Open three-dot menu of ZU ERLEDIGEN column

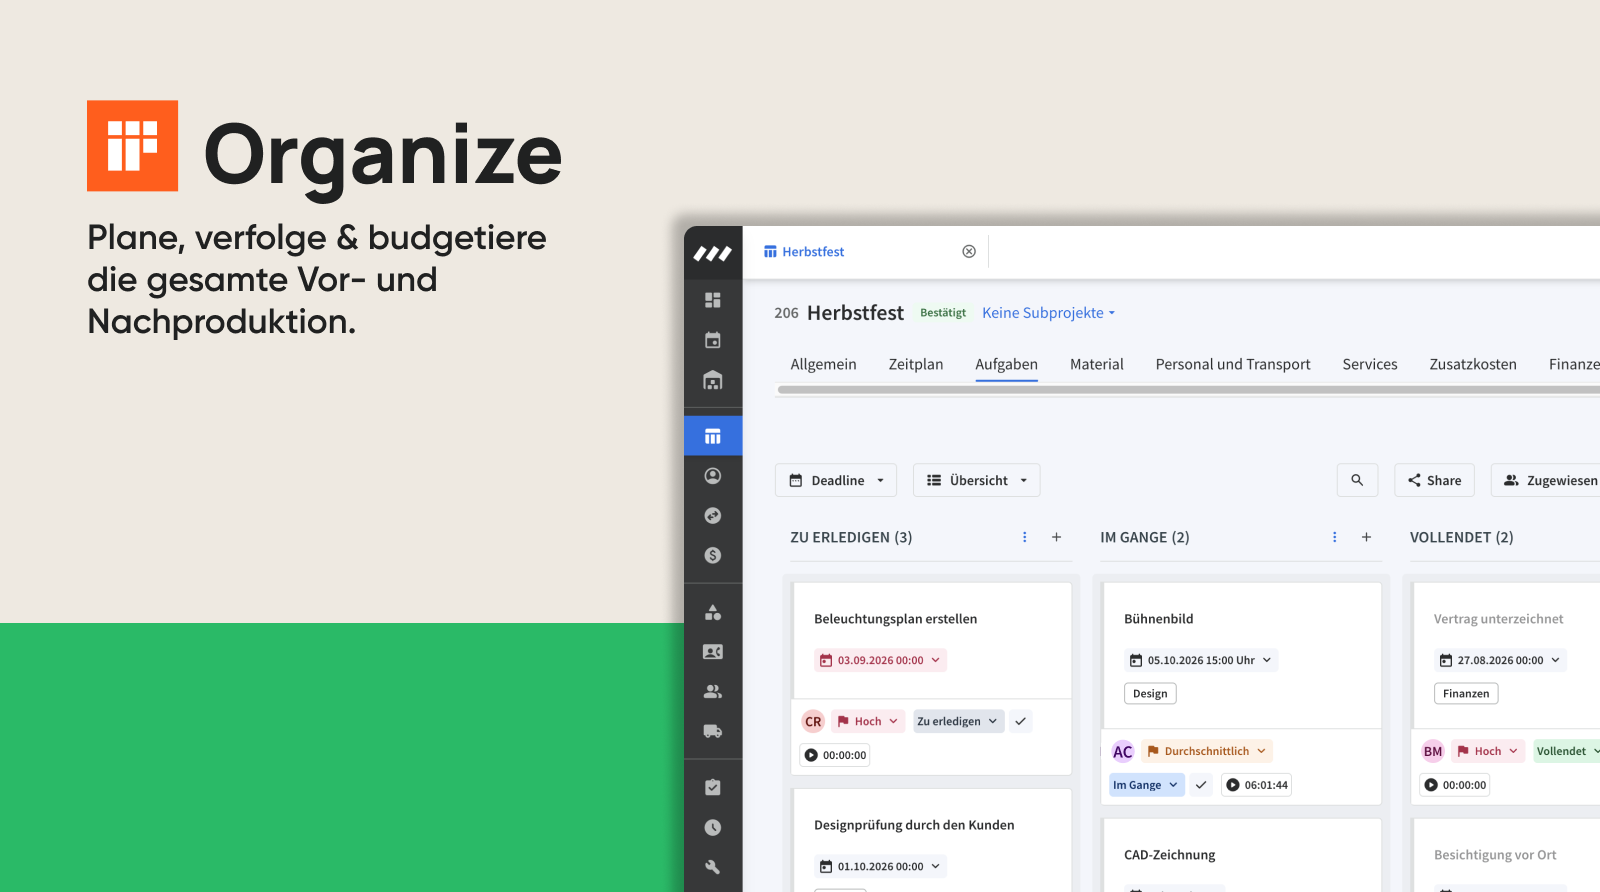[1025, 537]
